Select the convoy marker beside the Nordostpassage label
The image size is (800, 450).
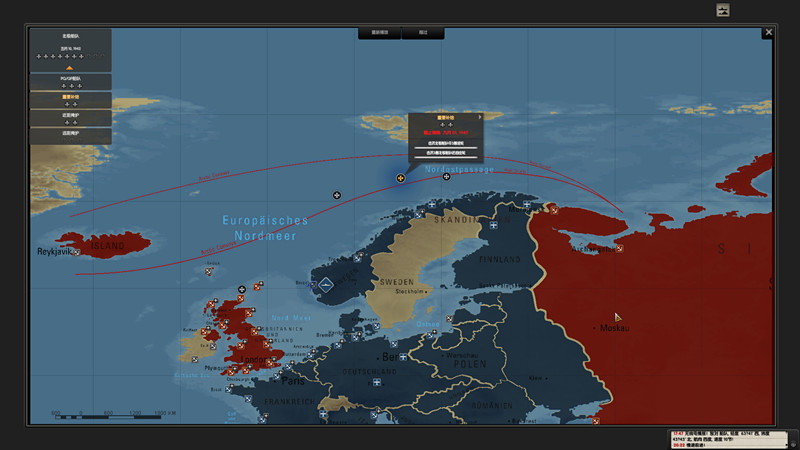446,177
